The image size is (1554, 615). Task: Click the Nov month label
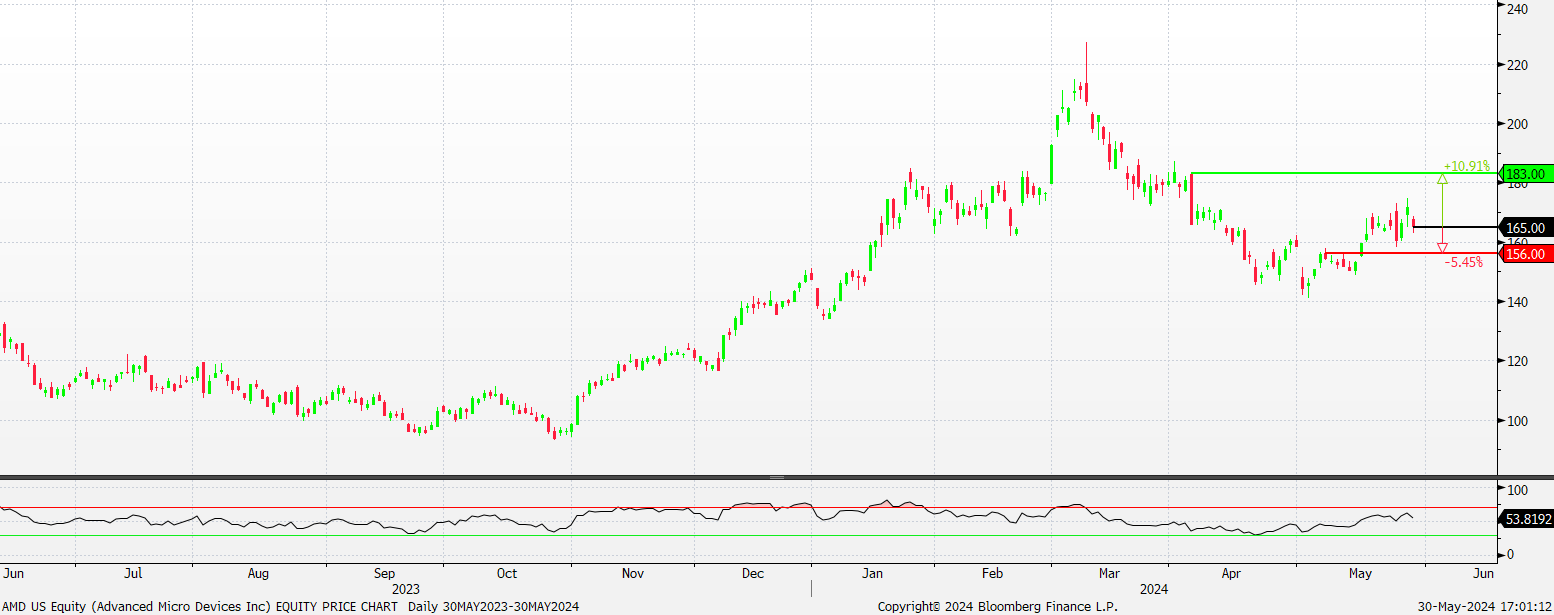(632, 574)
